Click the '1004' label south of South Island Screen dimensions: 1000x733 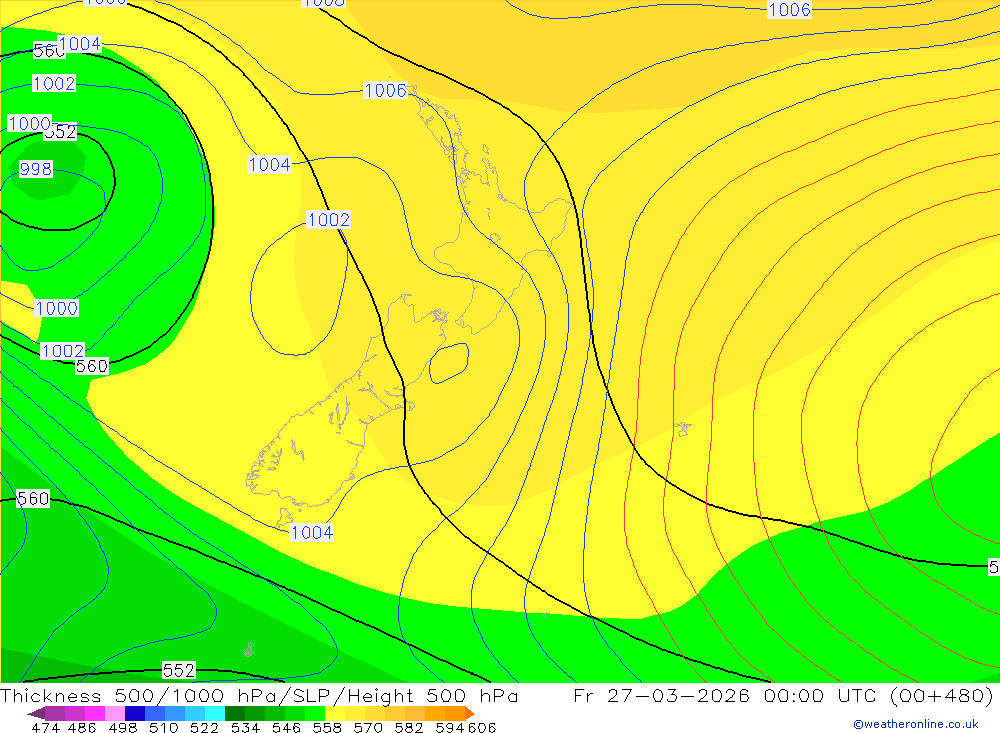coord(311,533)
